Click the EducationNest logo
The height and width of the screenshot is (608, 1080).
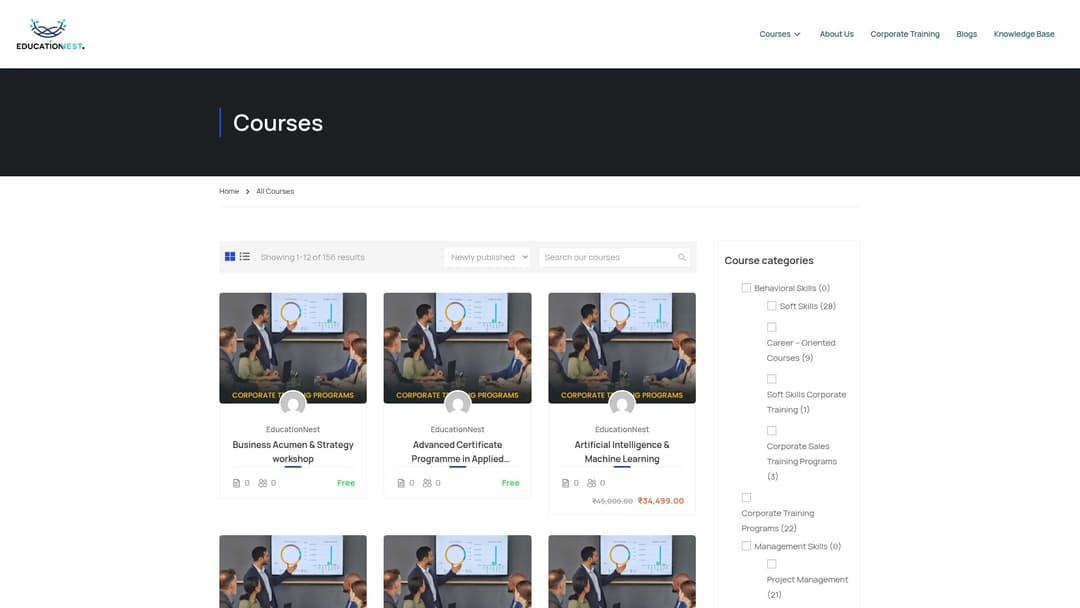point(50,34)
